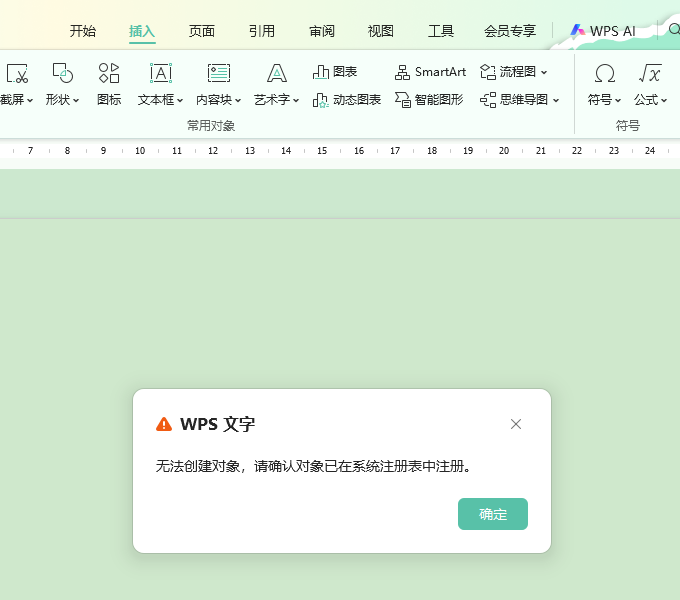The height and width of the screenshot is (600, 680).
Task: Confirm the dialog with 确定
Action: 493,514
